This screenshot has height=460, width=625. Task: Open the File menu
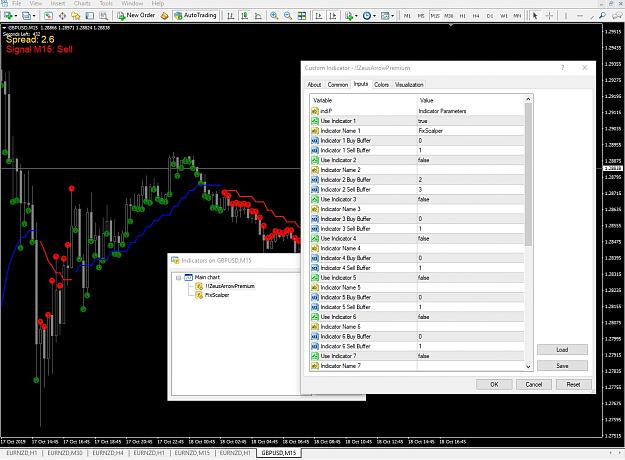[16, 3]
